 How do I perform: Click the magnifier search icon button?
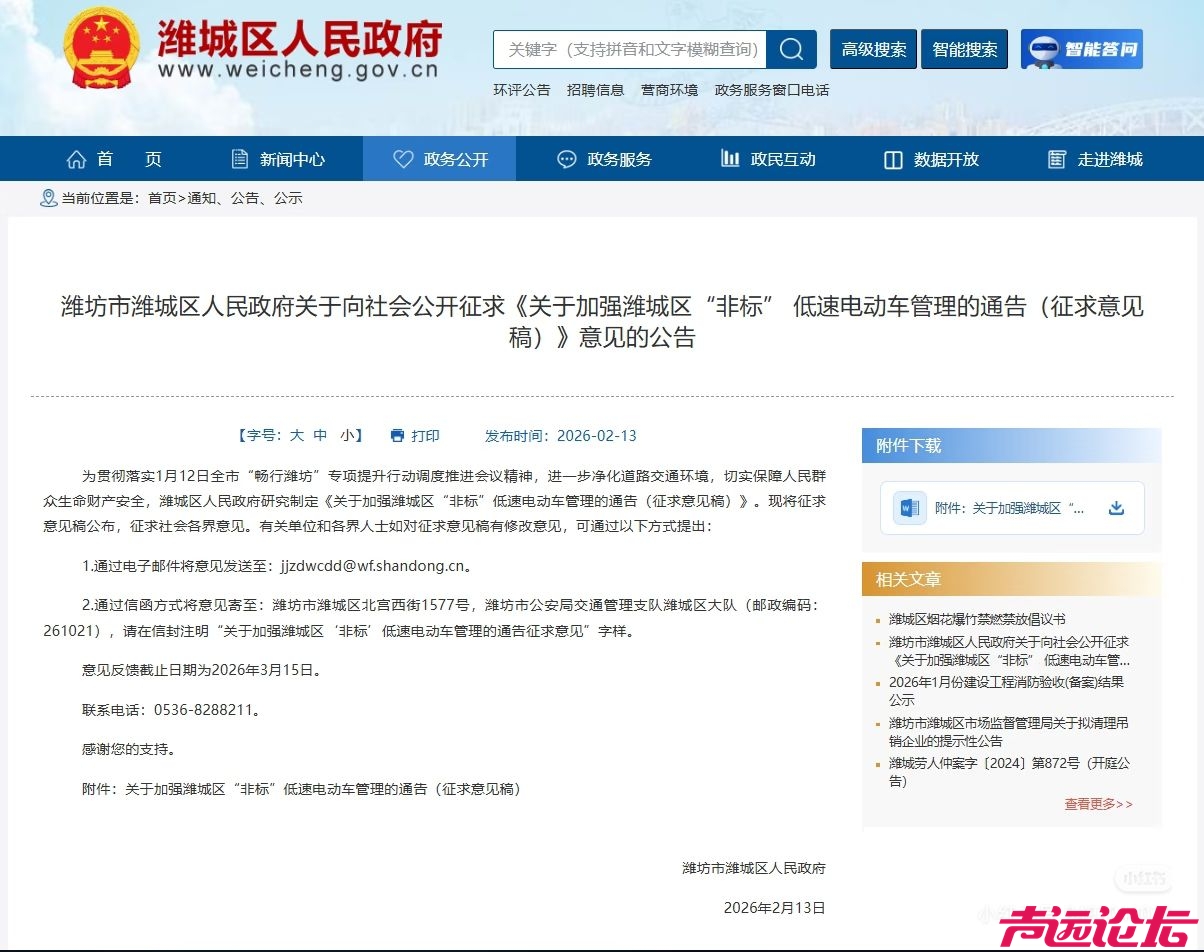click(x=791, y=49)
